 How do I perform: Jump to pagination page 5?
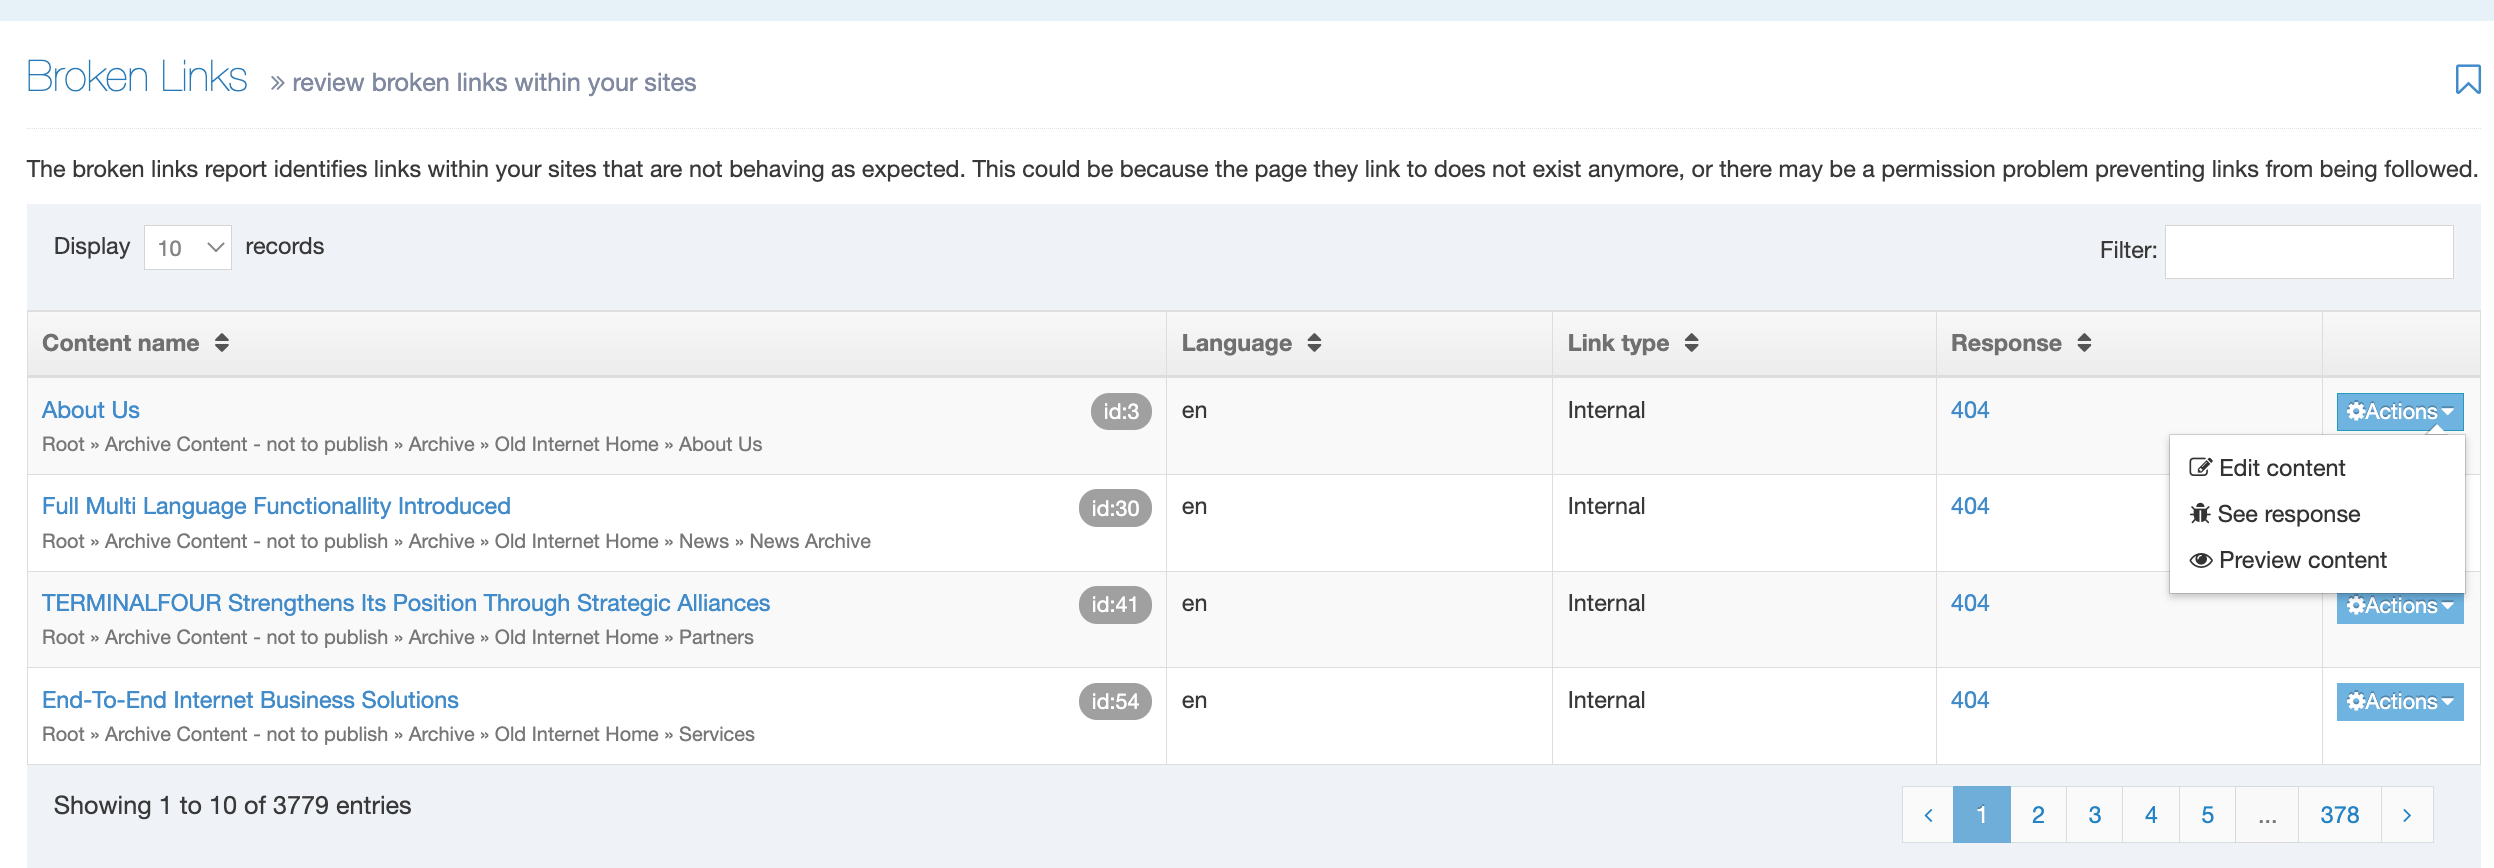[2207, 815]
